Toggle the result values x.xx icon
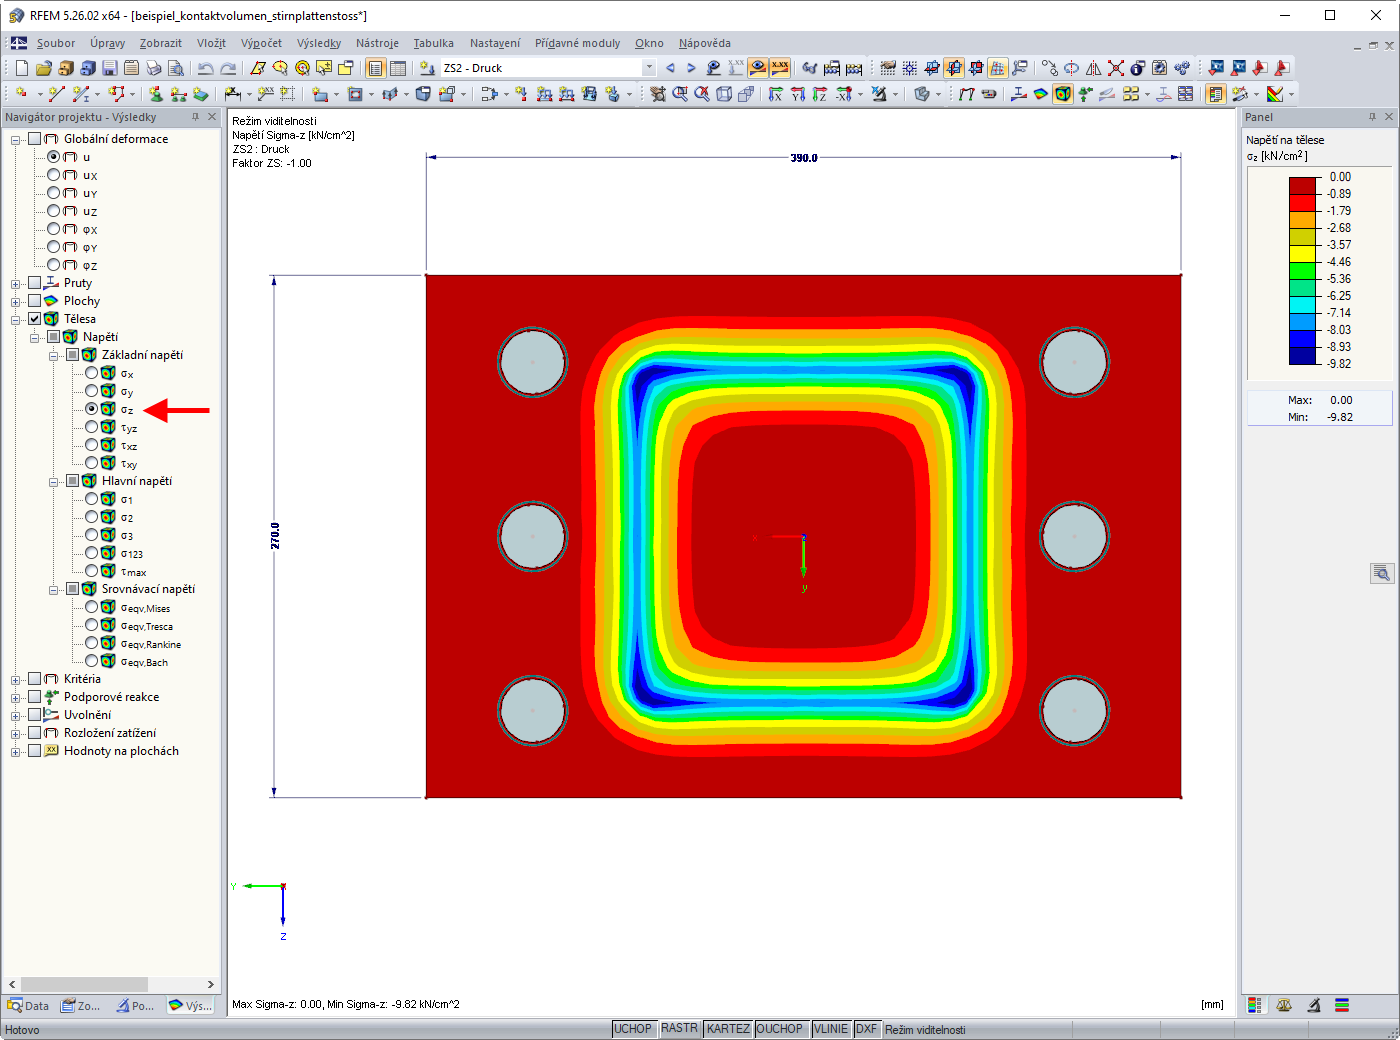Image resolution: width=1400 pixels, height=1040 pixels. click(x=780, y=68)
